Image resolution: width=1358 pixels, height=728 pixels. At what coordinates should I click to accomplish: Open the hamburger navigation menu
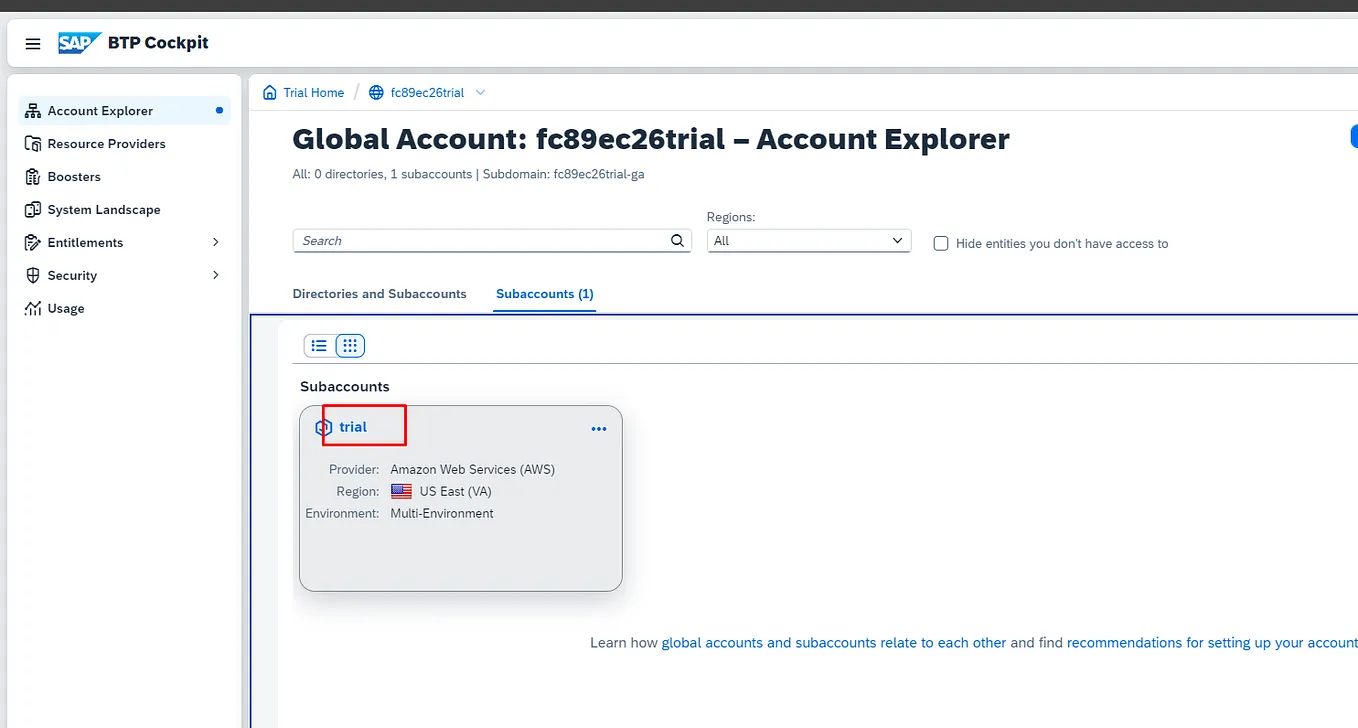coord(33,44)
